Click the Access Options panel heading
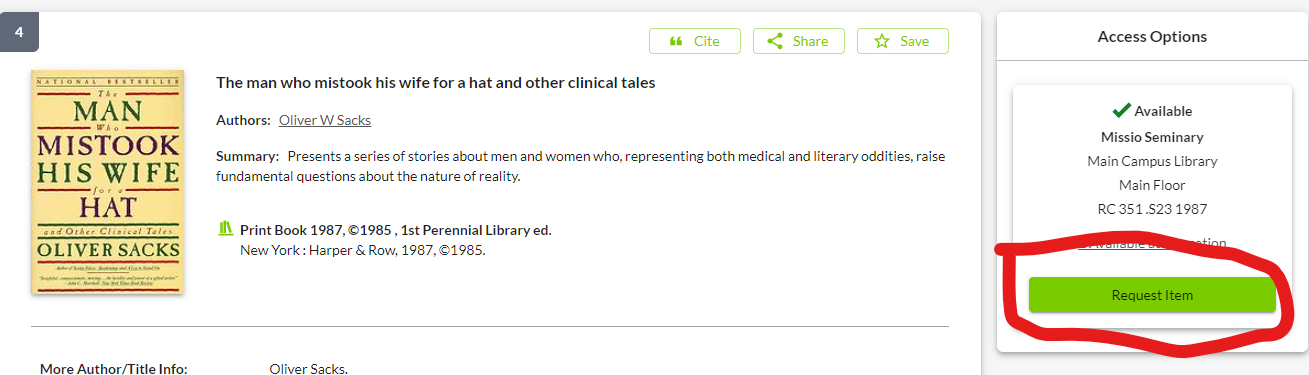1309x375 pixels. [1152, 37]
